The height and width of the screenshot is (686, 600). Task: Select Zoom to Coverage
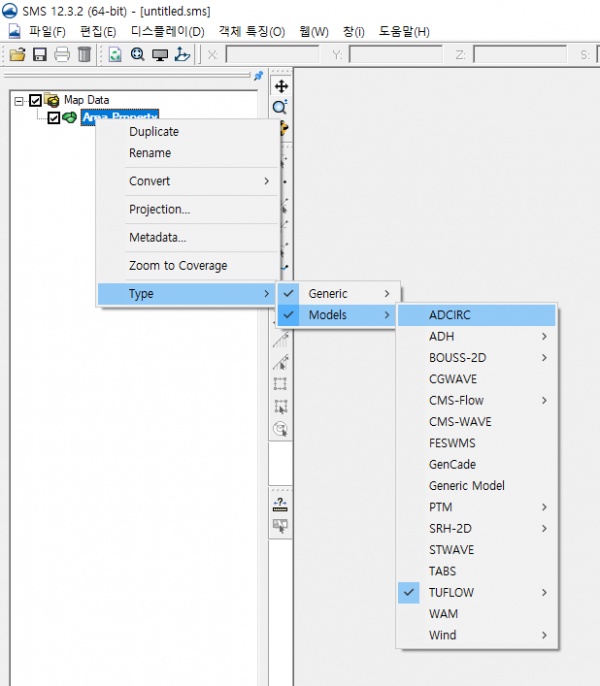[x=189, y=266]
